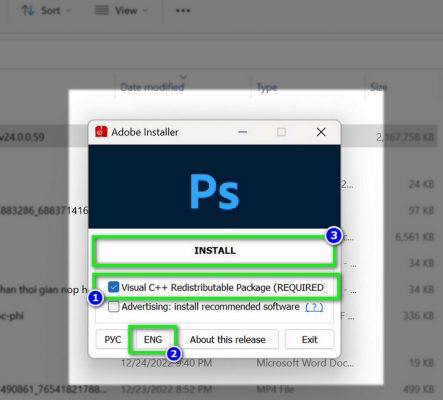This screenshot has width=443, height=400.
Task: Click the View layout icon
Action: [102, 11]
